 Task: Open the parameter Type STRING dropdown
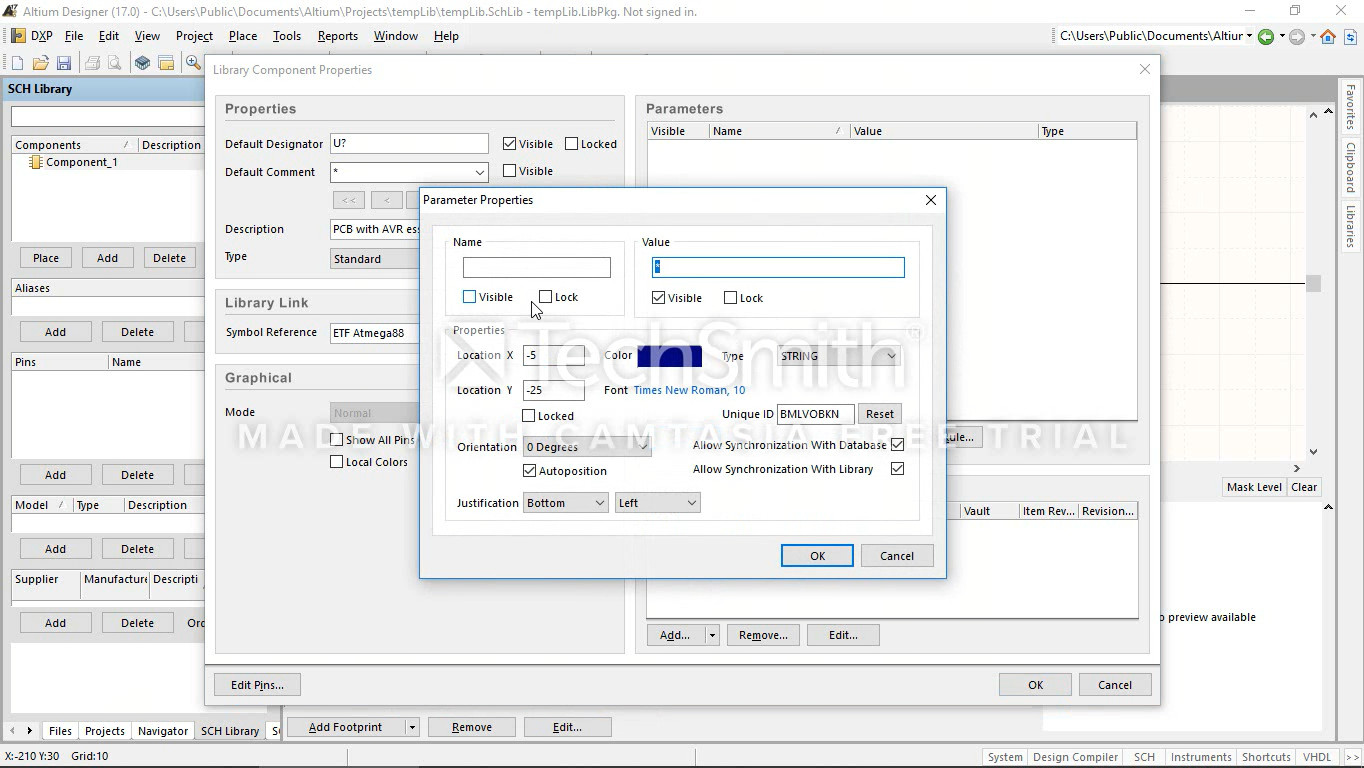838,356
